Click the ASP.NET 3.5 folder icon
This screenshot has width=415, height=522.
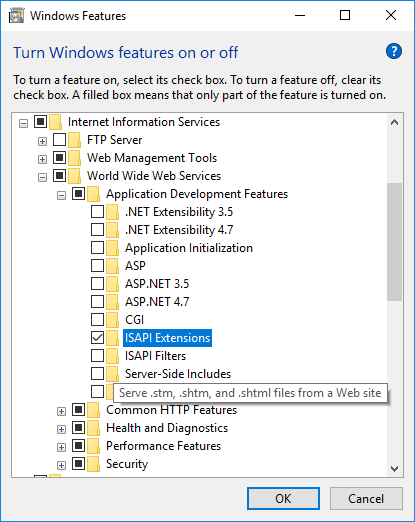113,284
